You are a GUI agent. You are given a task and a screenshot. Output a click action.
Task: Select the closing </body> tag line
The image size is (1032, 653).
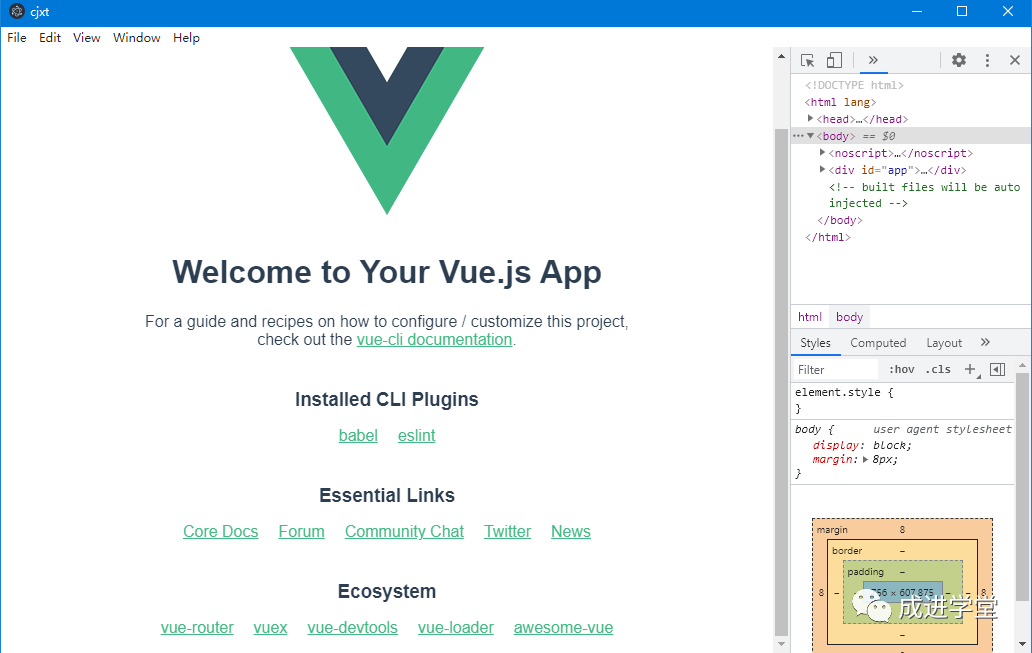tap(839, 220)
